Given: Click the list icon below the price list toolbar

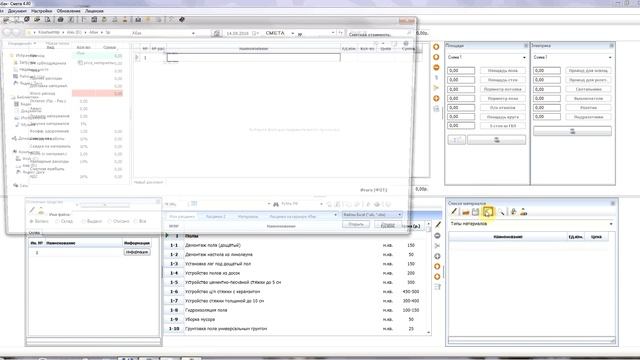Looking at the screenshot, I should tap(437, 287).
